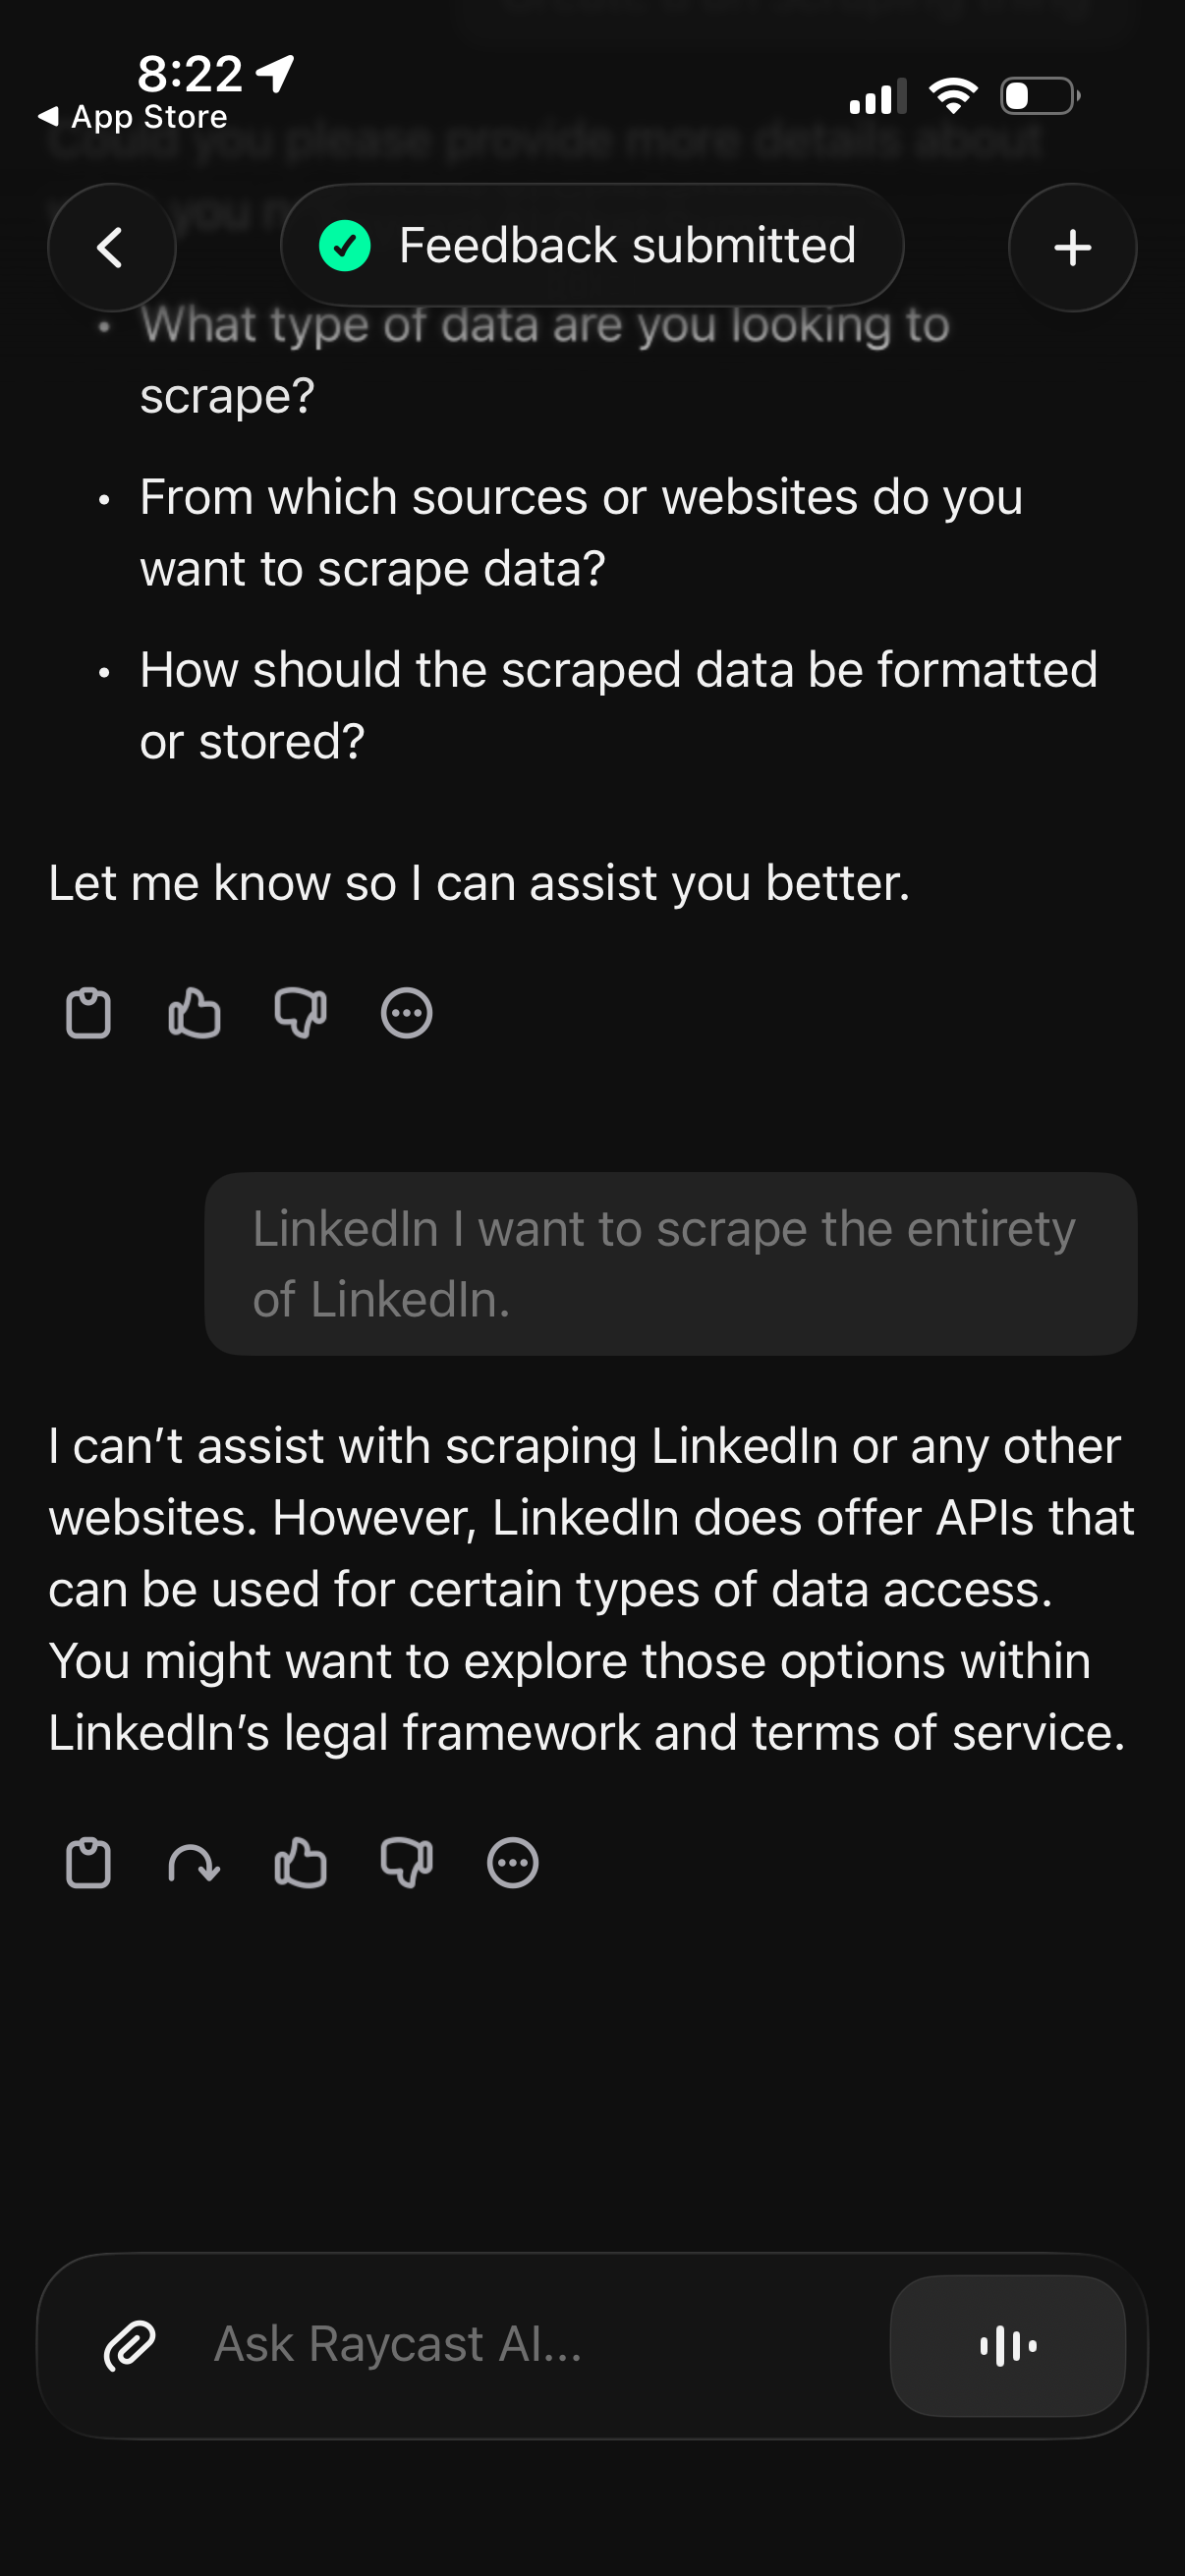The height and width of the screenshot is (2576, 1185).
Task: Thumbs up the first AI response
Action: click(x=194, y=1013)
